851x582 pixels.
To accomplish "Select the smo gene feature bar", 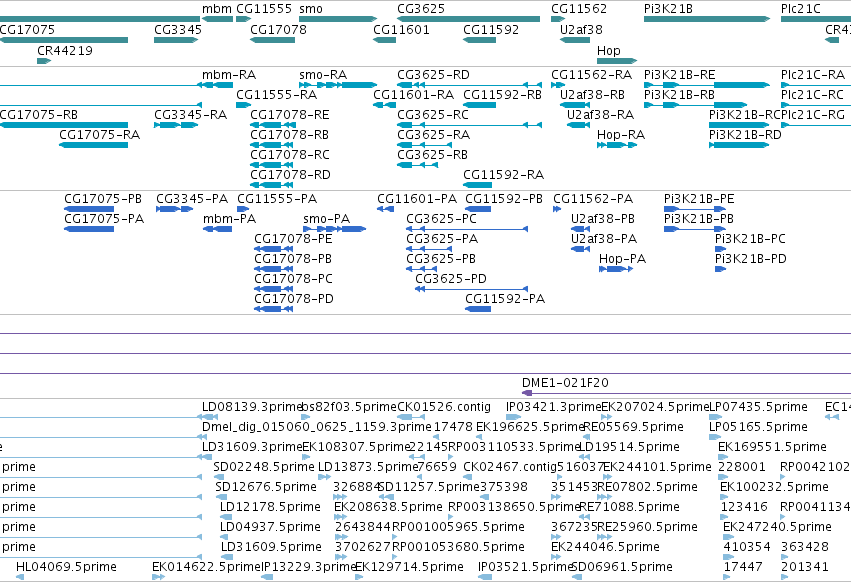I will coord(338,19).
